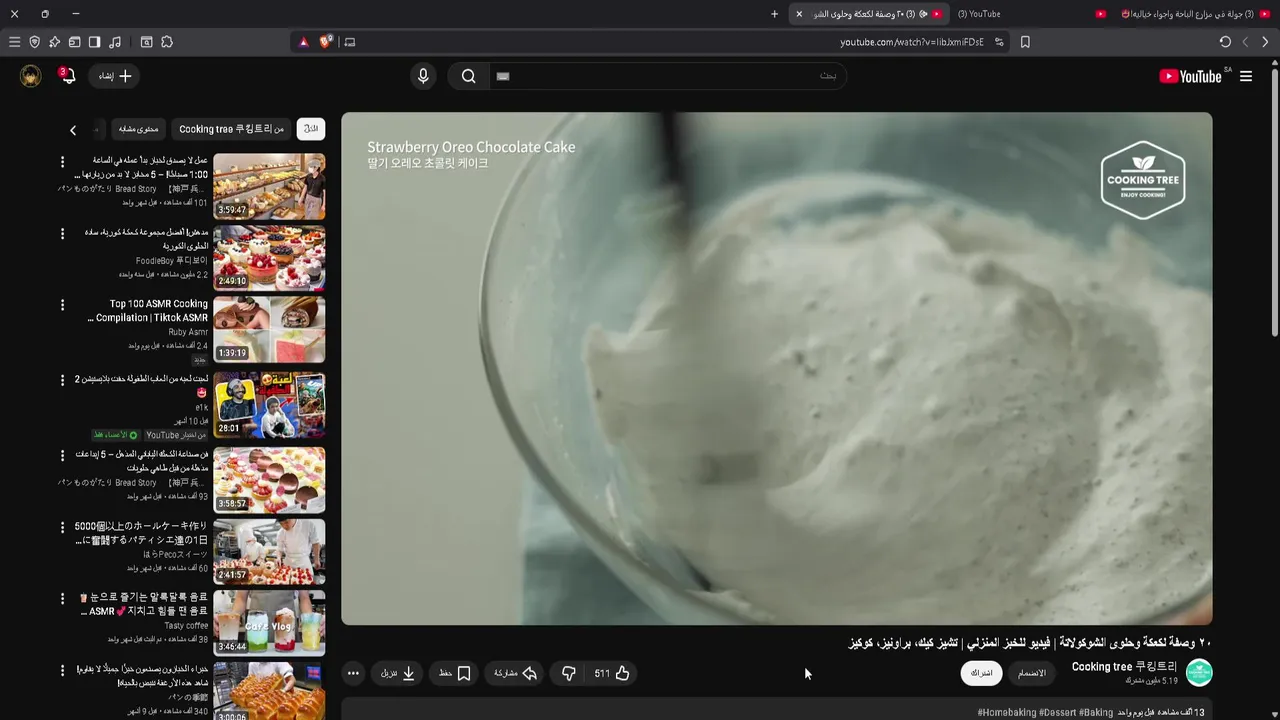Click the picture-in-picture icon in address bar
This screenshot has width=1280, height=720.
(349, 42)
